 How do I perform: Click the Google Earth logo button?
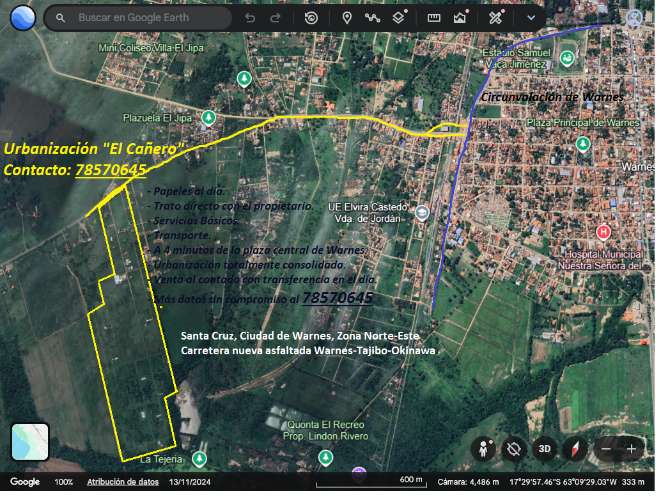click(21, 17)
